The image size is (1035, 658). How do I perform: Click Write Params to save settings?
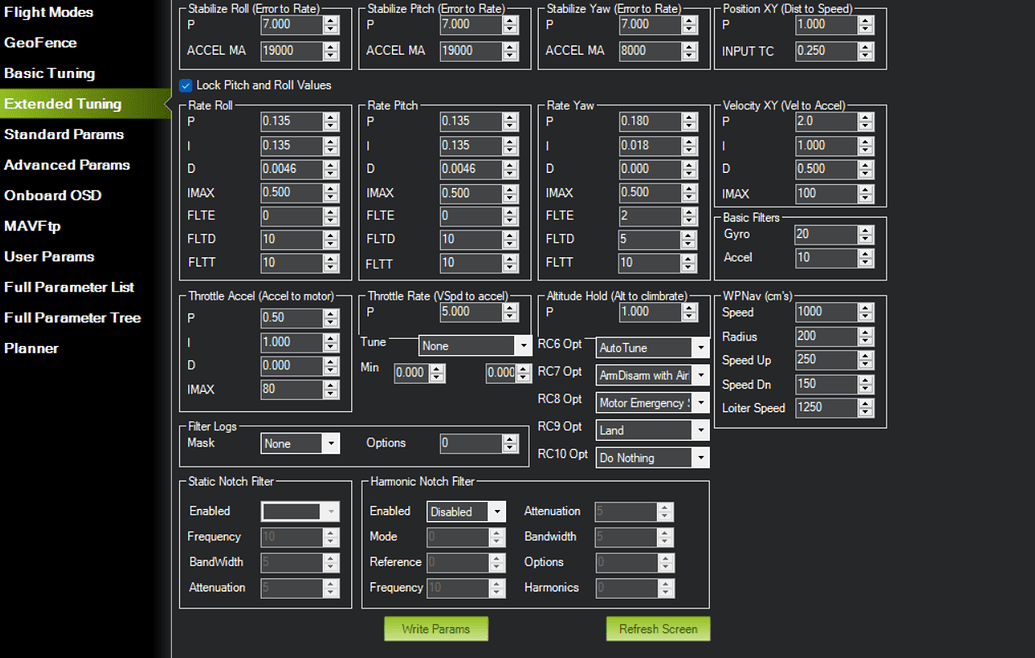pyautogui.click(x=436, y=629)
